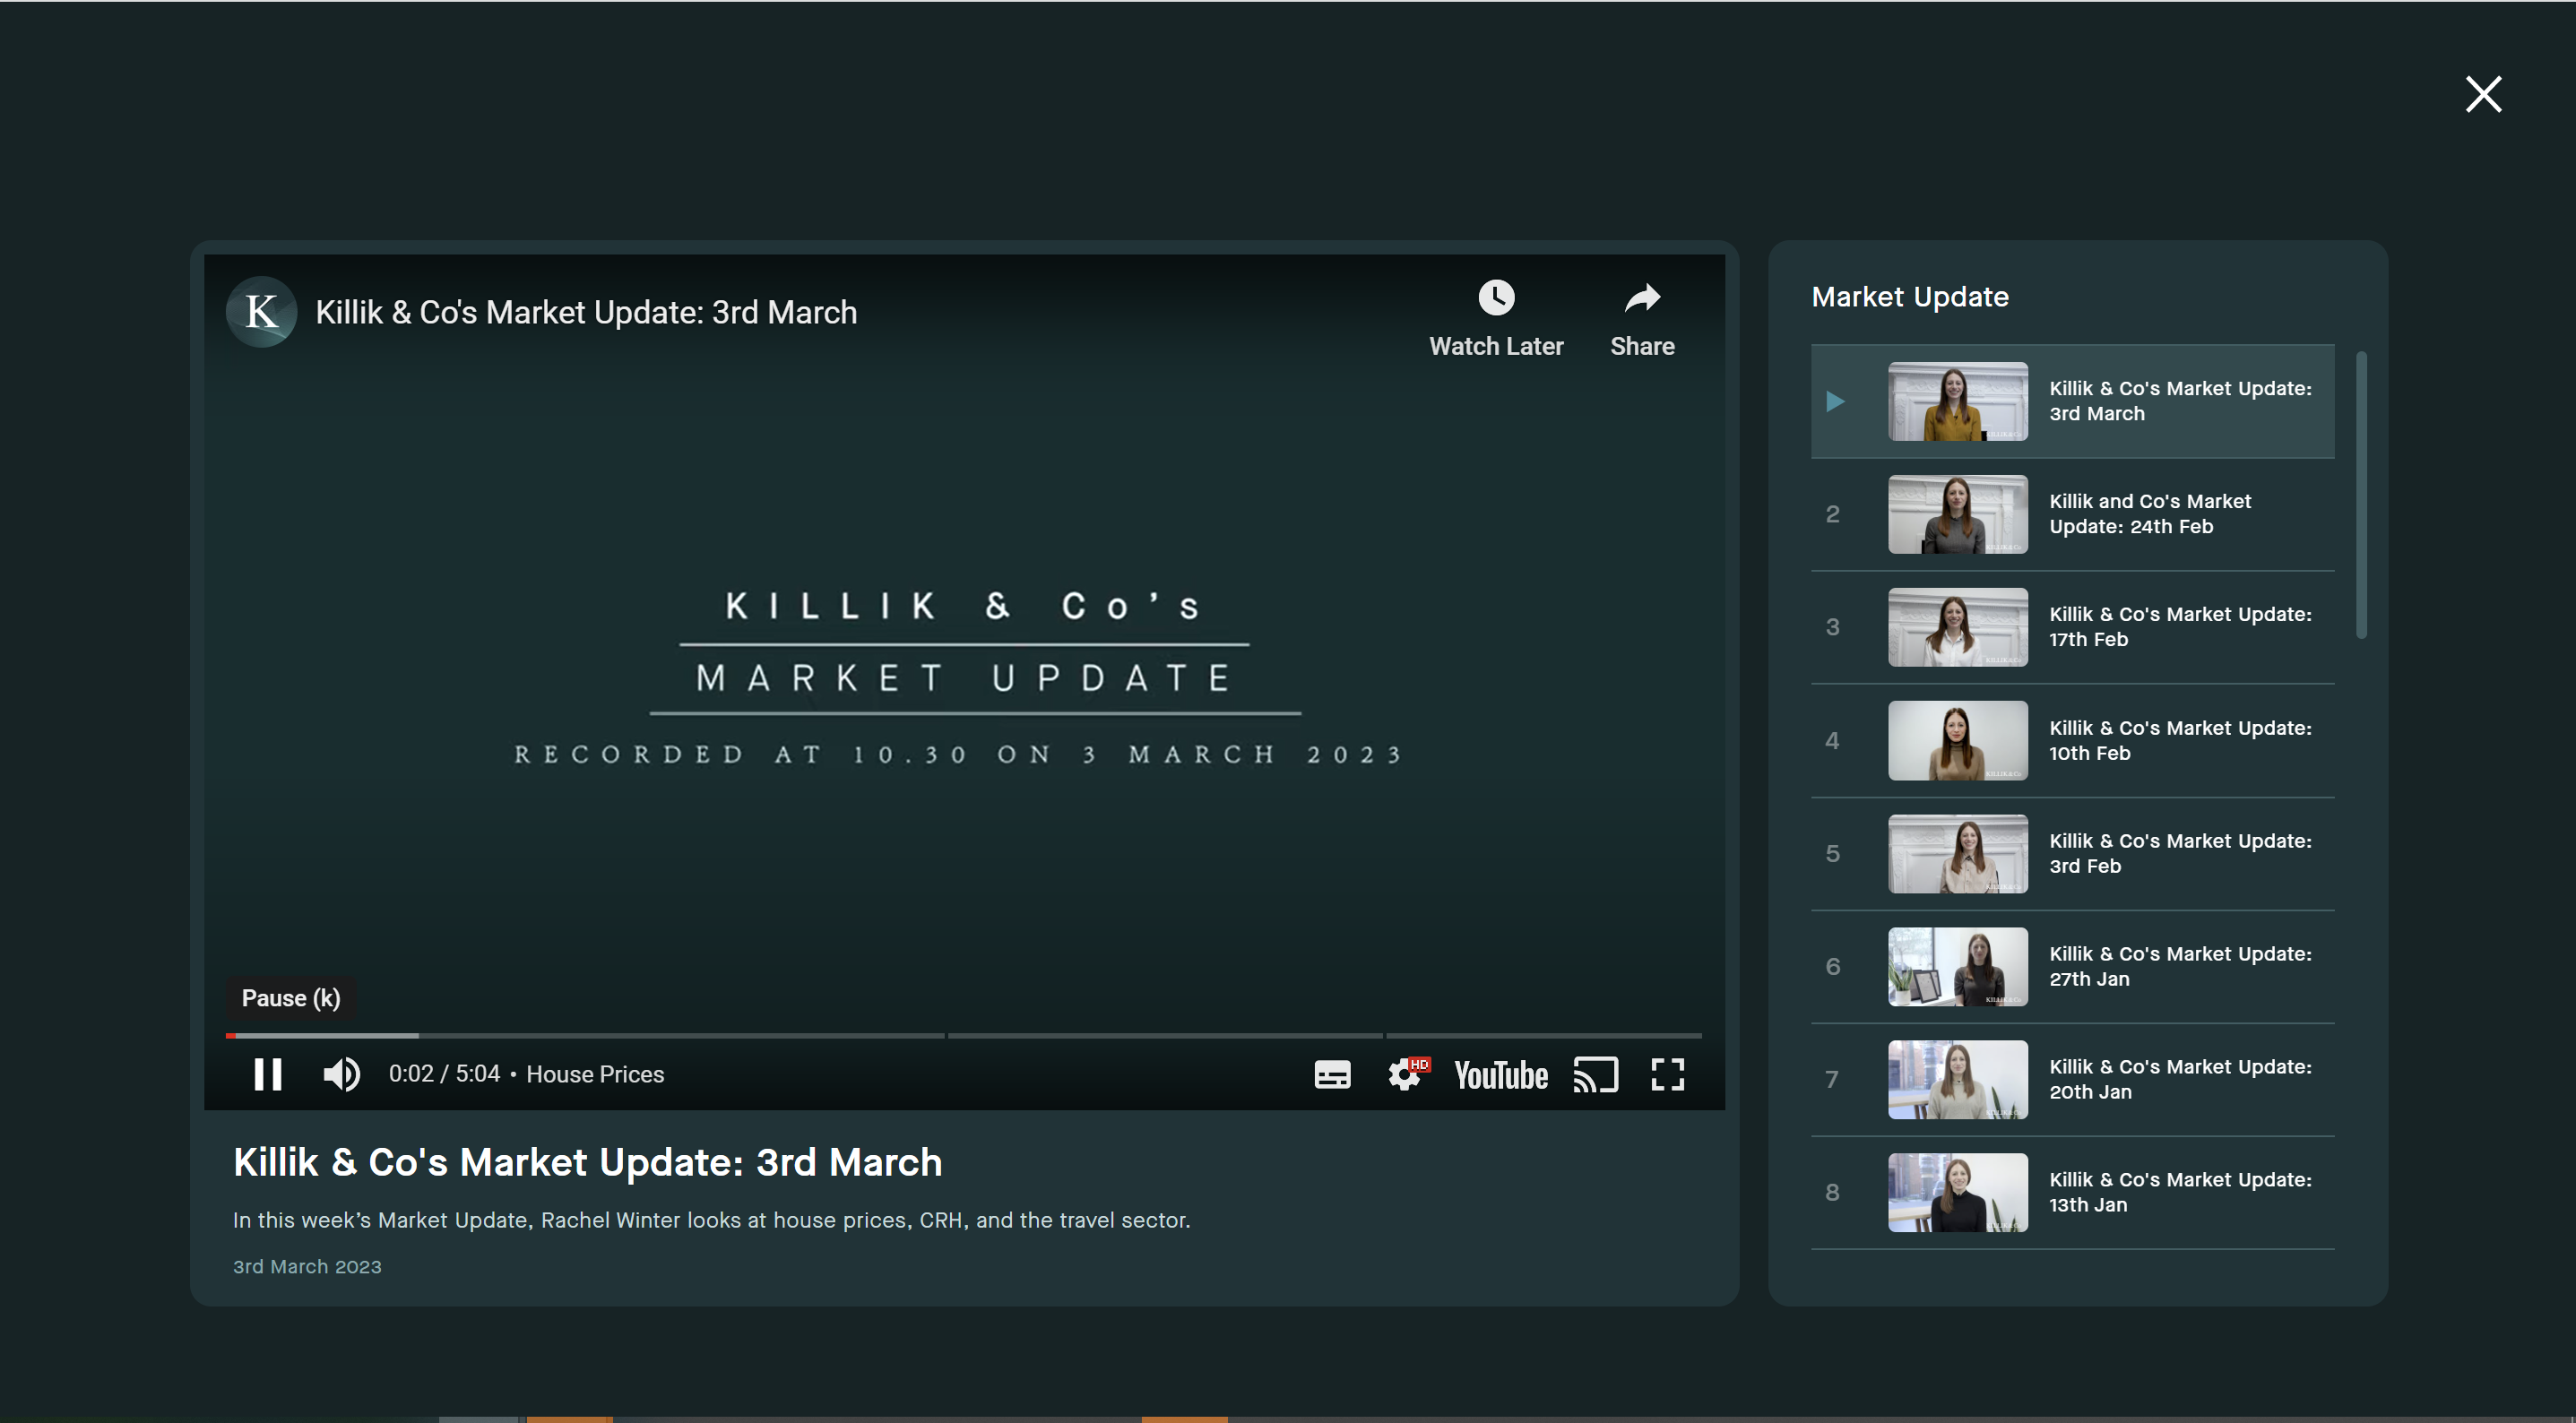Mute the video volume speaker icon

click(x=341, y=1074)
